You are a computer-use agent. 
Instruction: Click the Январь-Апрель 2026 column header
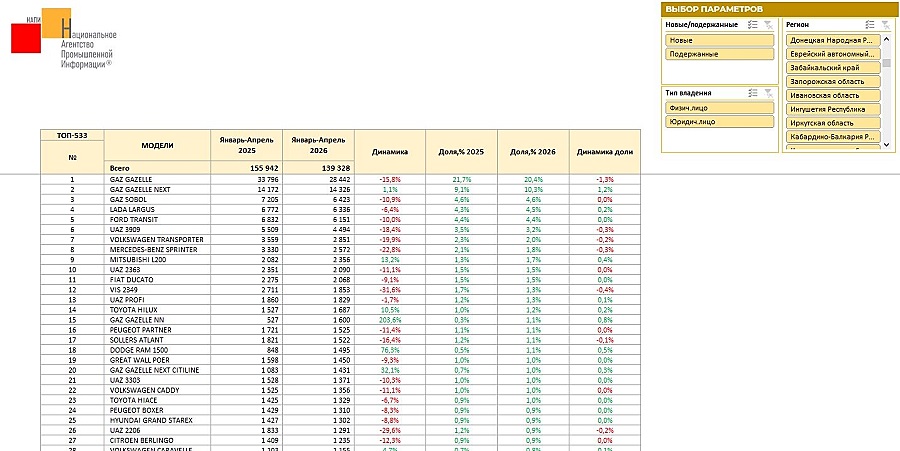[319, 145]
